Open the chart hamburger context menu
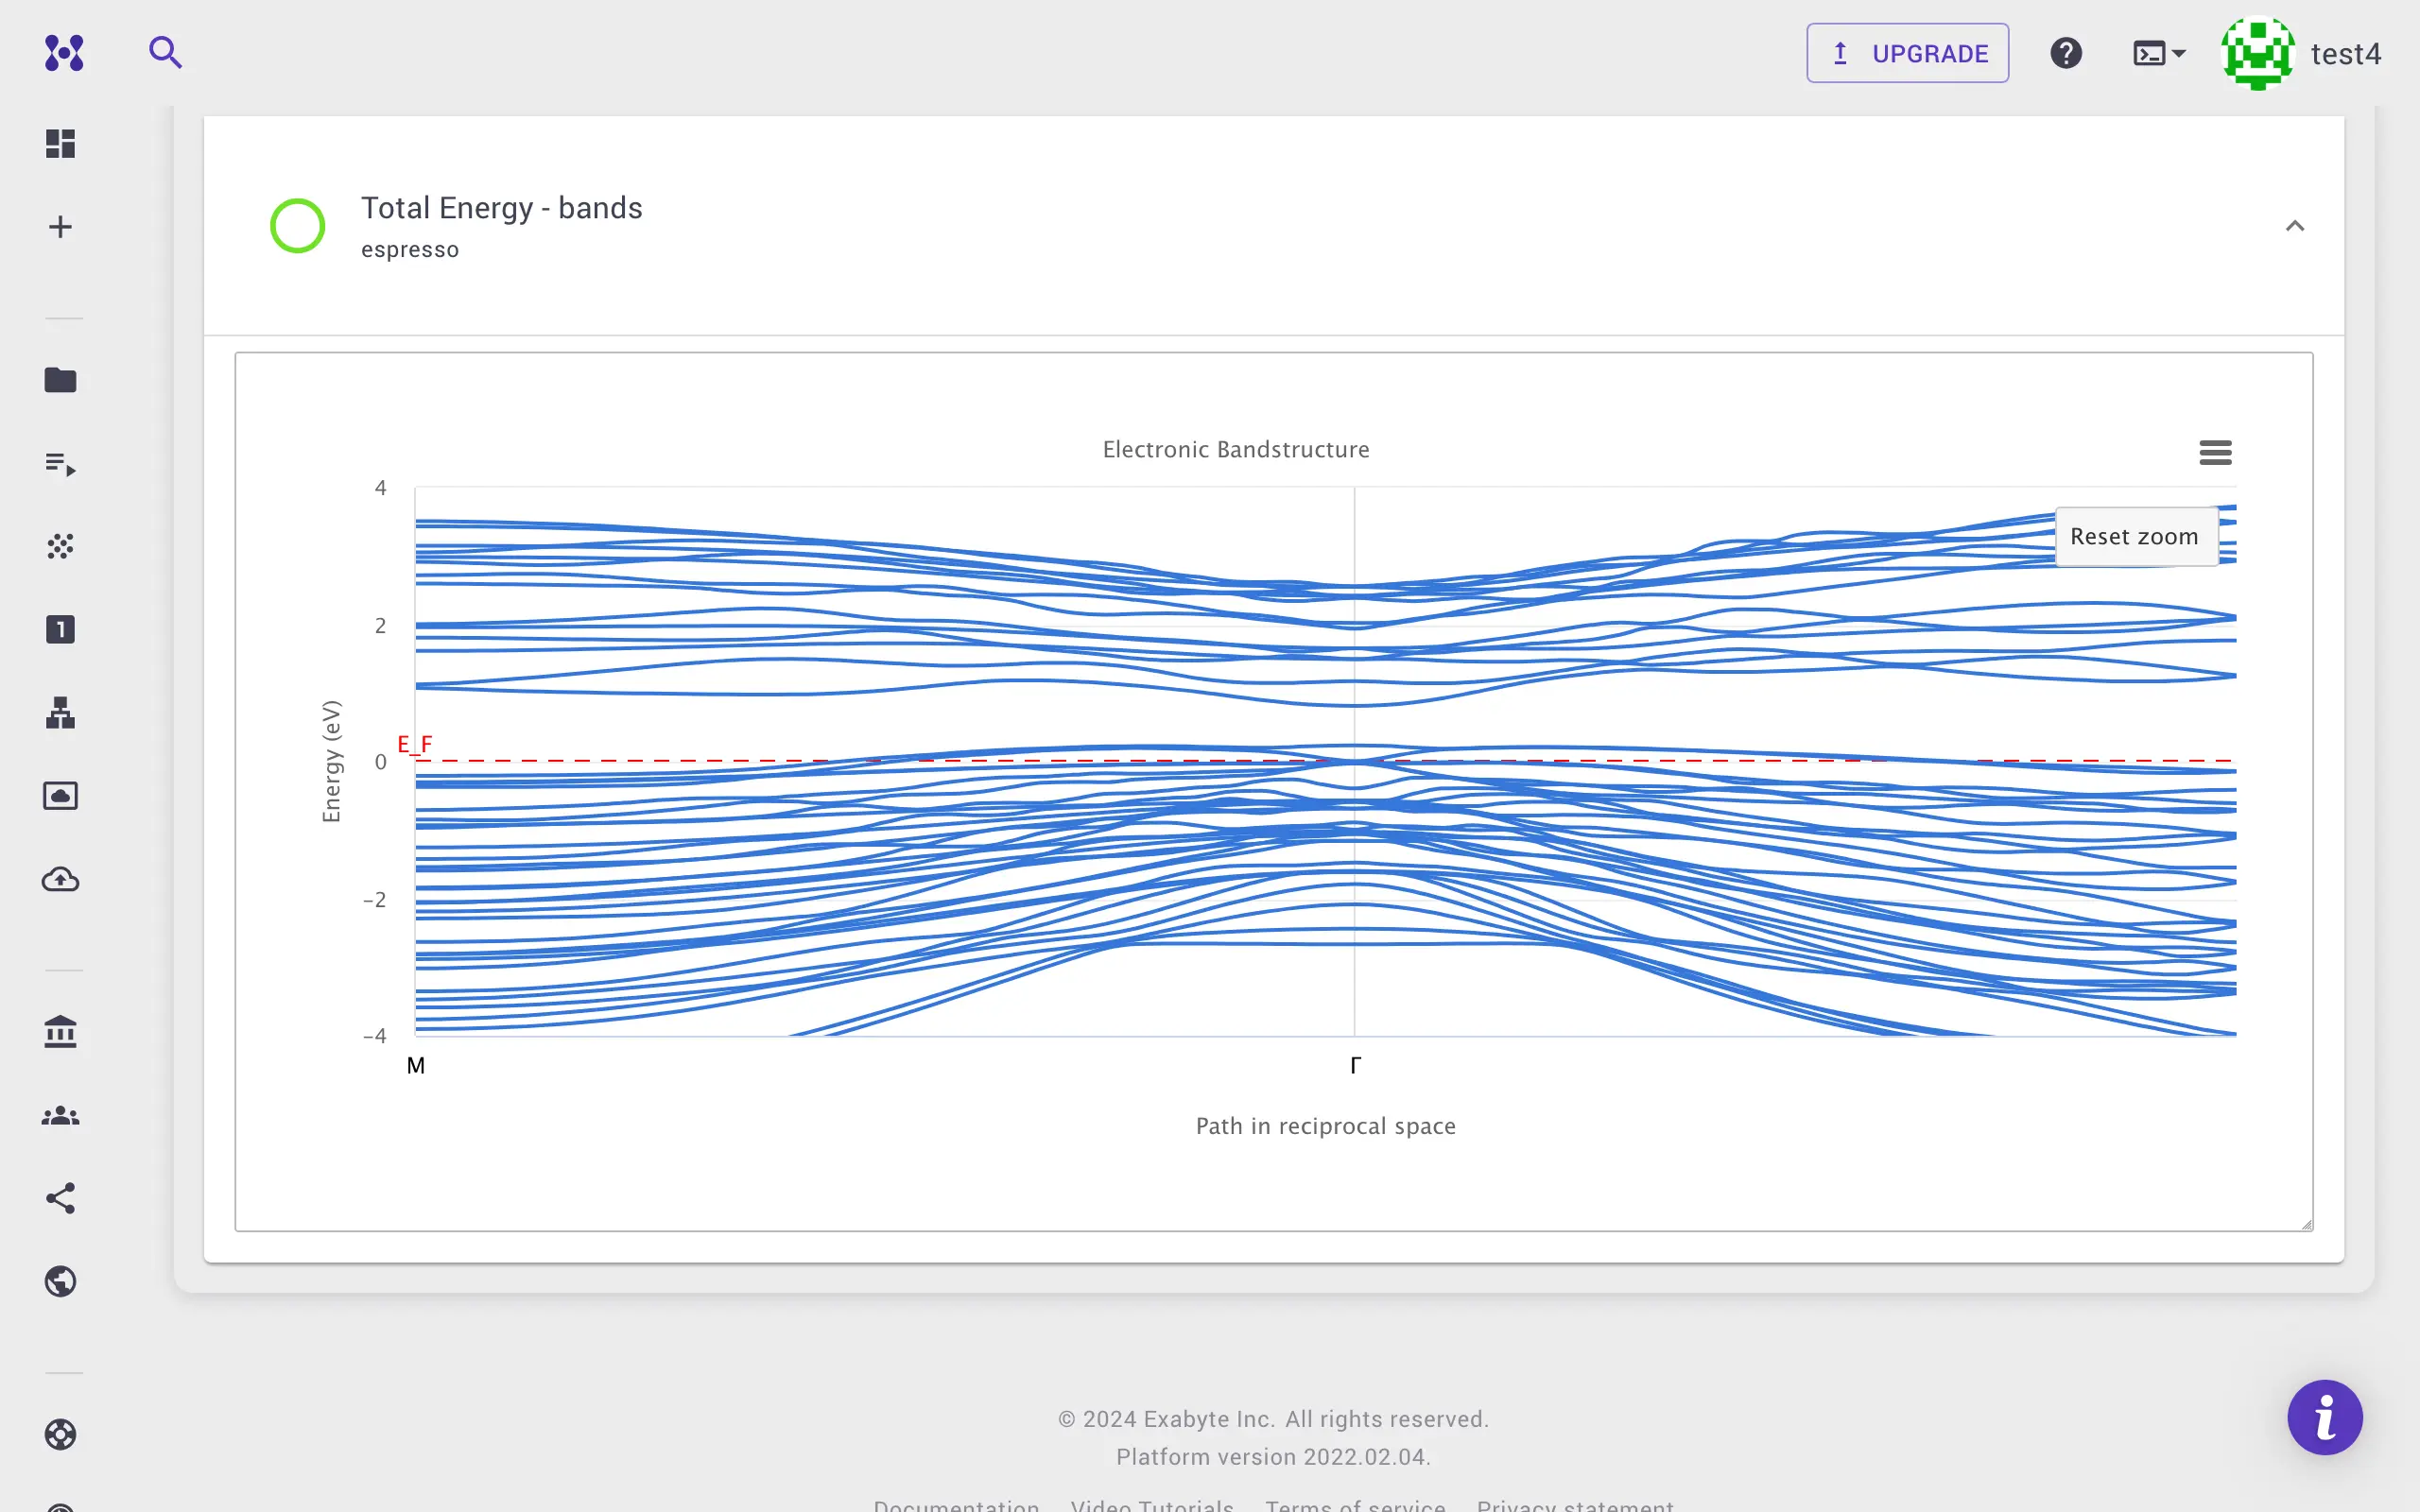Image resolution: width=2420 pixels, height=1512 pixels. coord(2215,453)
